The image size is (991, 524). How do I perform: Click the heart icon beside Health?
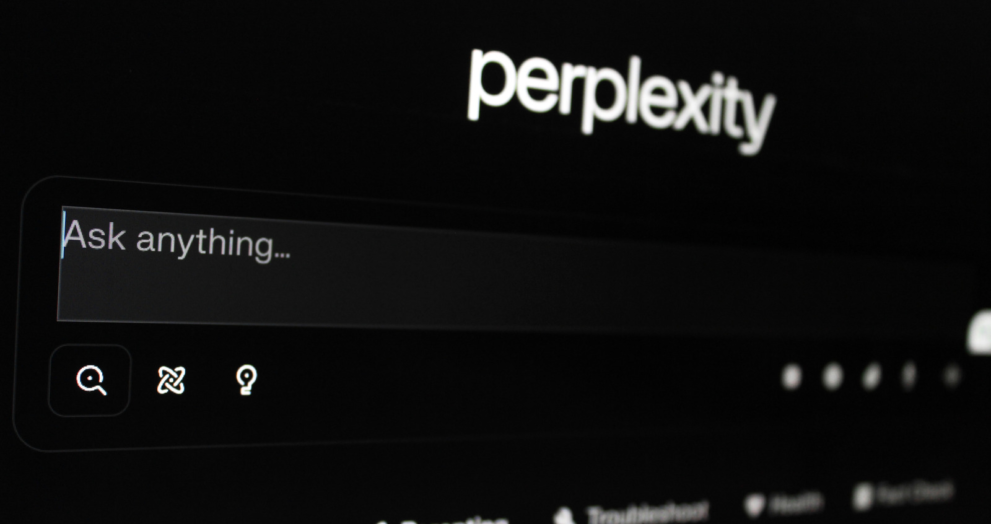pyautogui.click(x=754, y=506)
